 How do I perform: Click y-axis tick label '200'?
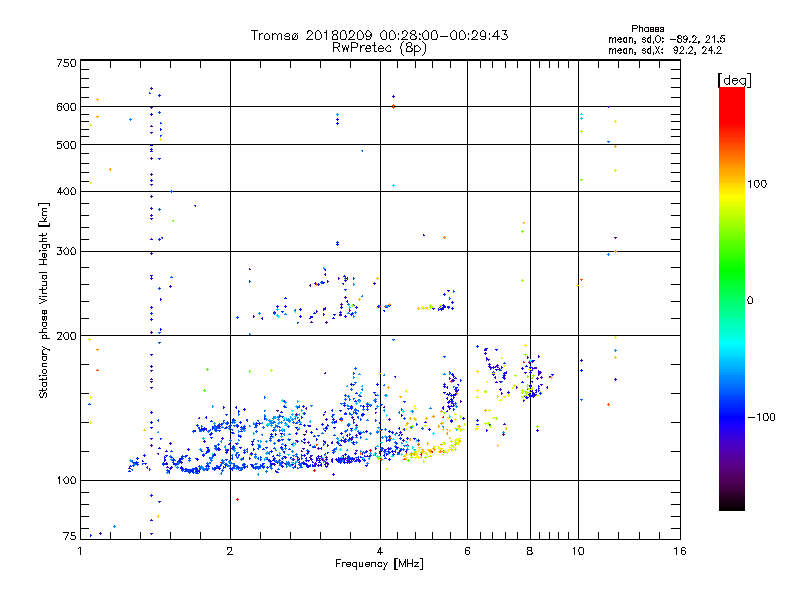click(x=66, y=336)
